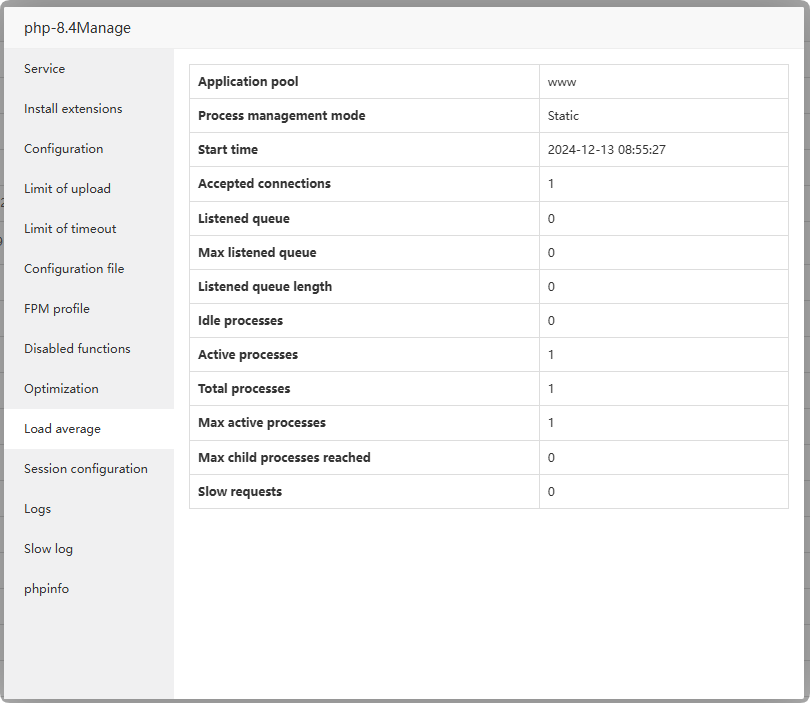810x703 pixels.
Task: Click the php-8.4Manage dialog title
Action: [78, 28]
